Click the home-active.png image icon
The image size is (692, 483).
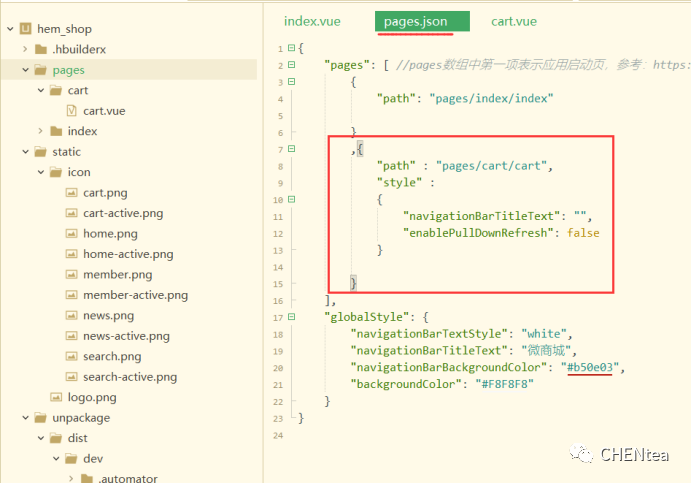(x=72, y=254)
